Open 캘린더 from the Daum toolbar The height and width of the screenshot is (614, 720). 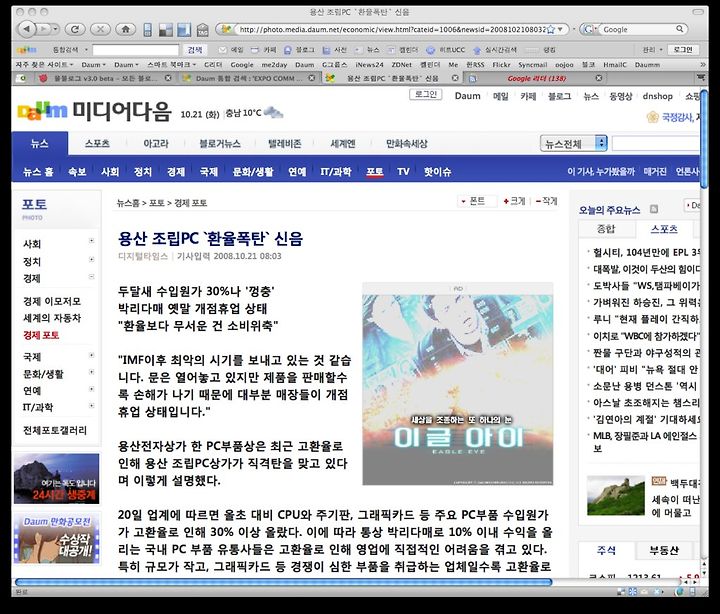(x=403, y=50)
